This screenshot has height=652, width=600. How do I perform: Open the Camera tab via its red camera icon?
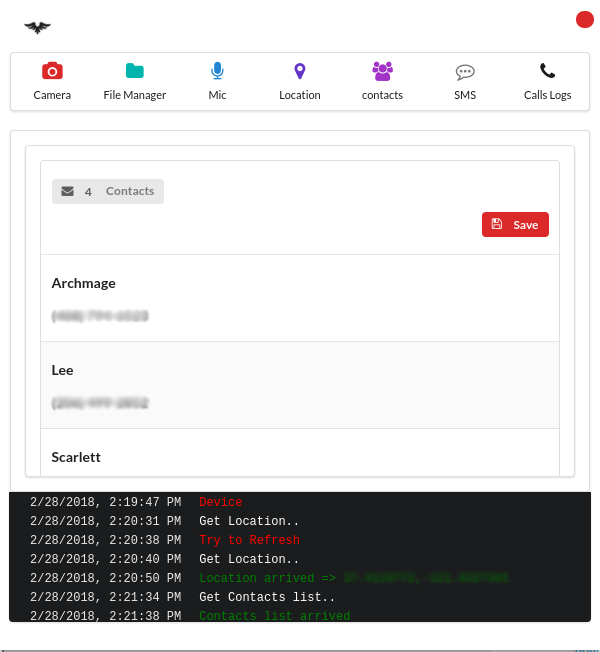coord(52,71)
